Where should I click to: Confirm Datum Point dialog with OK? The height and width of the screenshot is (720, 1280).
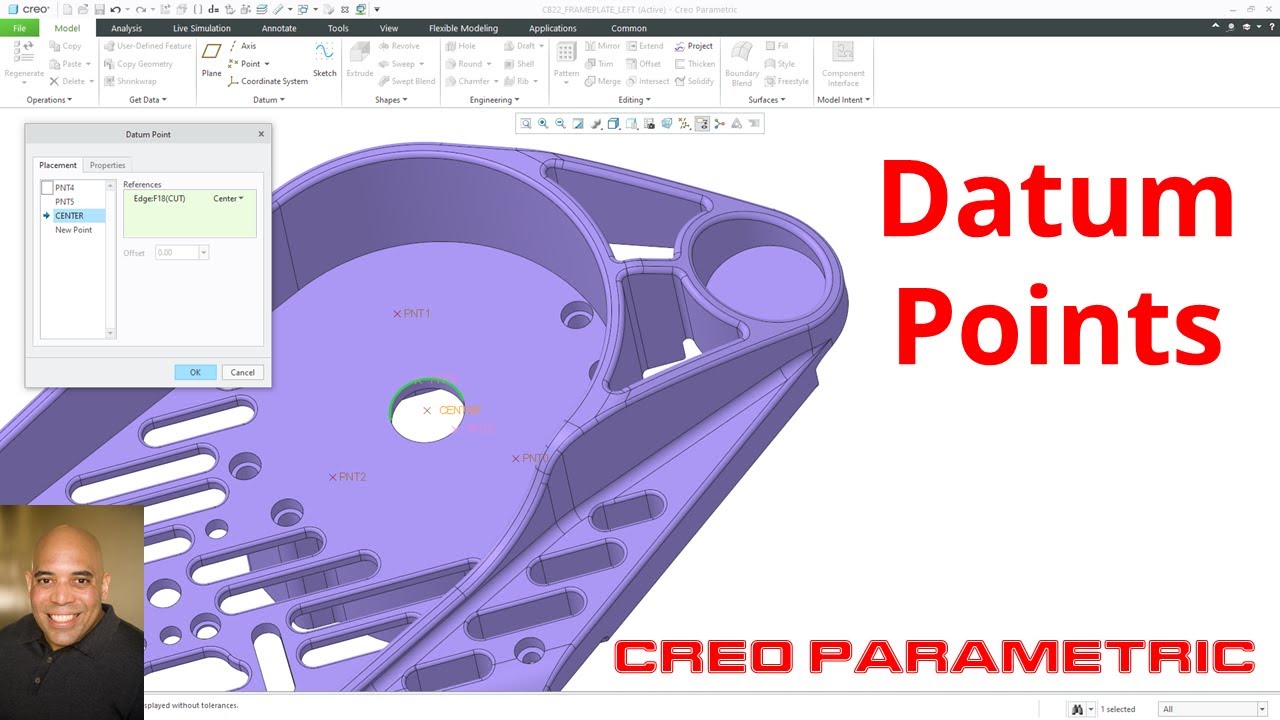[x=195, y=372]
